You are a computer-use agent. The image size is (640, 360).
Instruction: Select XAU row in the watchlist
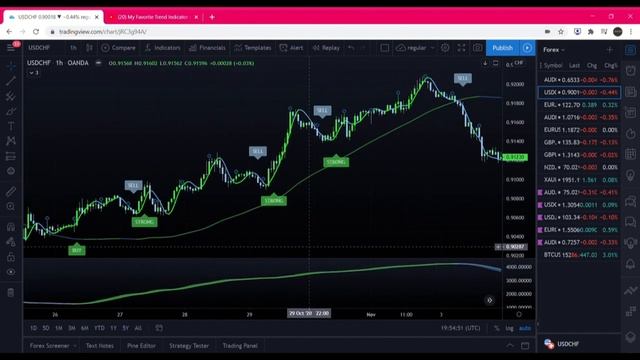[x=579, y=180]
